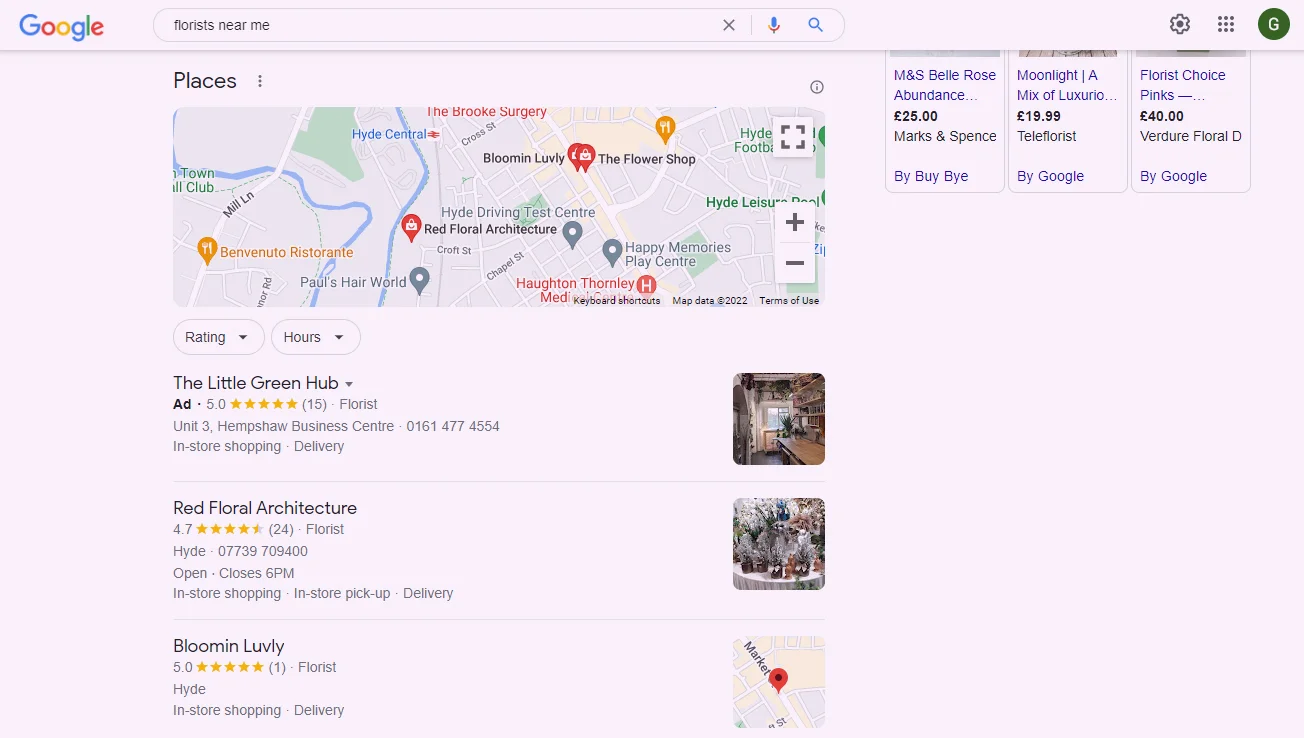Expand the map to fullscreen

click(x=793, y=137)
